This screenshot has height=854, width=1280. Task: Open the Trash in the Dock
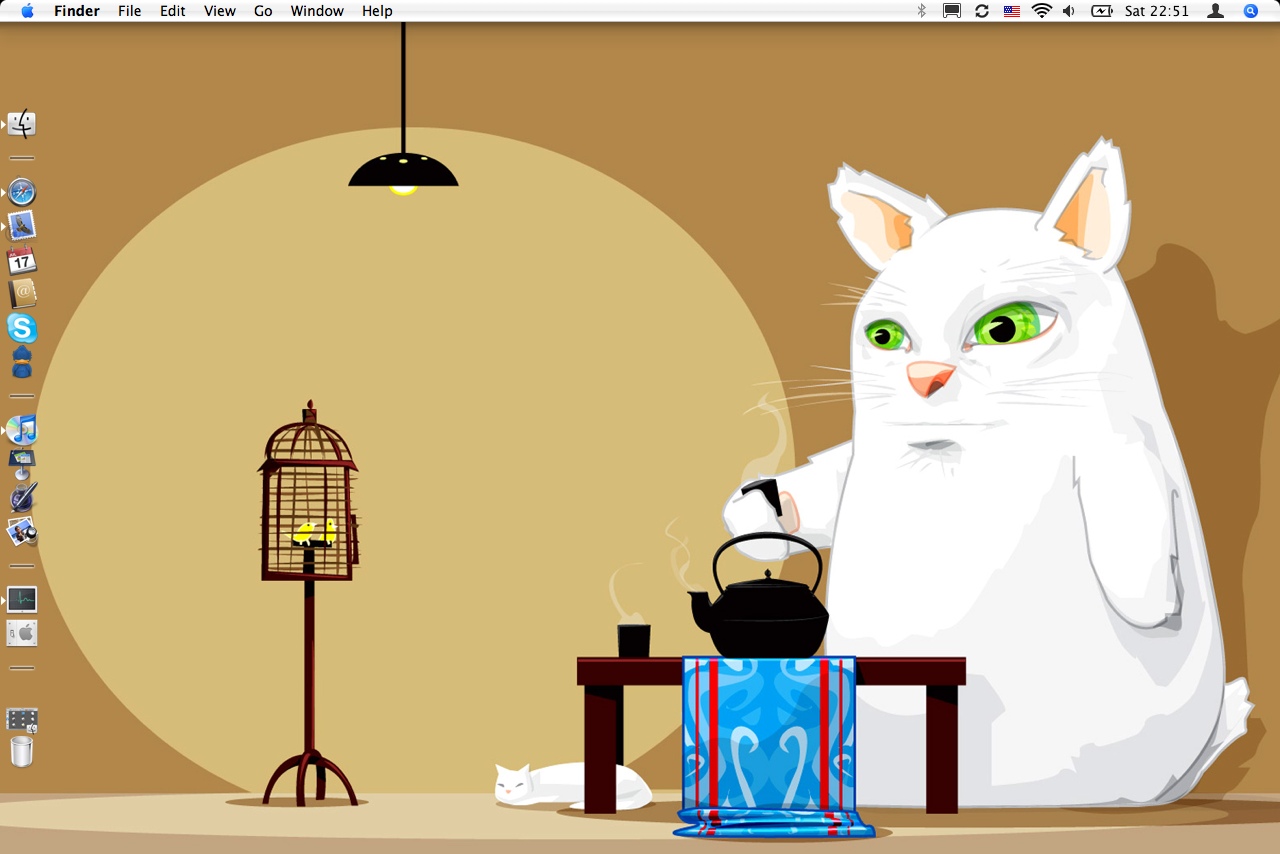[22, 751]
